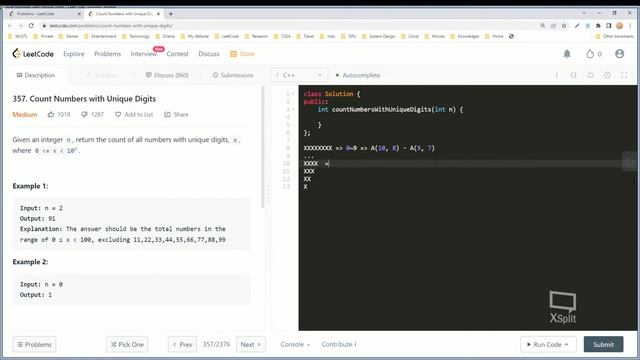Open Contest in the navigation bar
Screen dimensions: 640x360
pyautogui.click(x=178, y=53)
